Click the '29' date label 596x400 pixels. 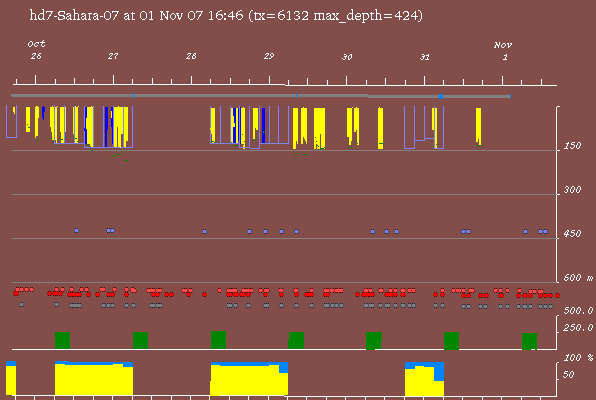(x=269, y=56)
